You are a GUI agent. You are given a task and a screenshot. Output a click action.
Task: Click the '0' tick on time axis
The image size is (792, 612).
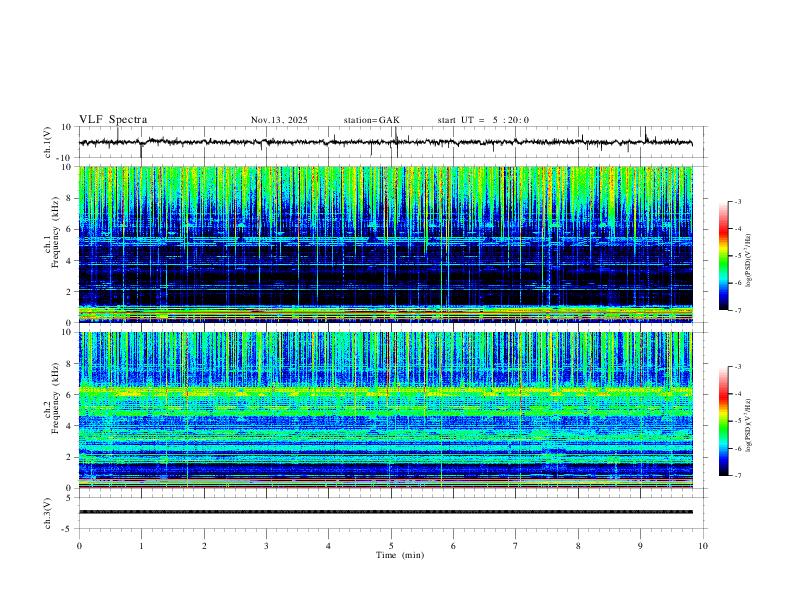[79, 546]
